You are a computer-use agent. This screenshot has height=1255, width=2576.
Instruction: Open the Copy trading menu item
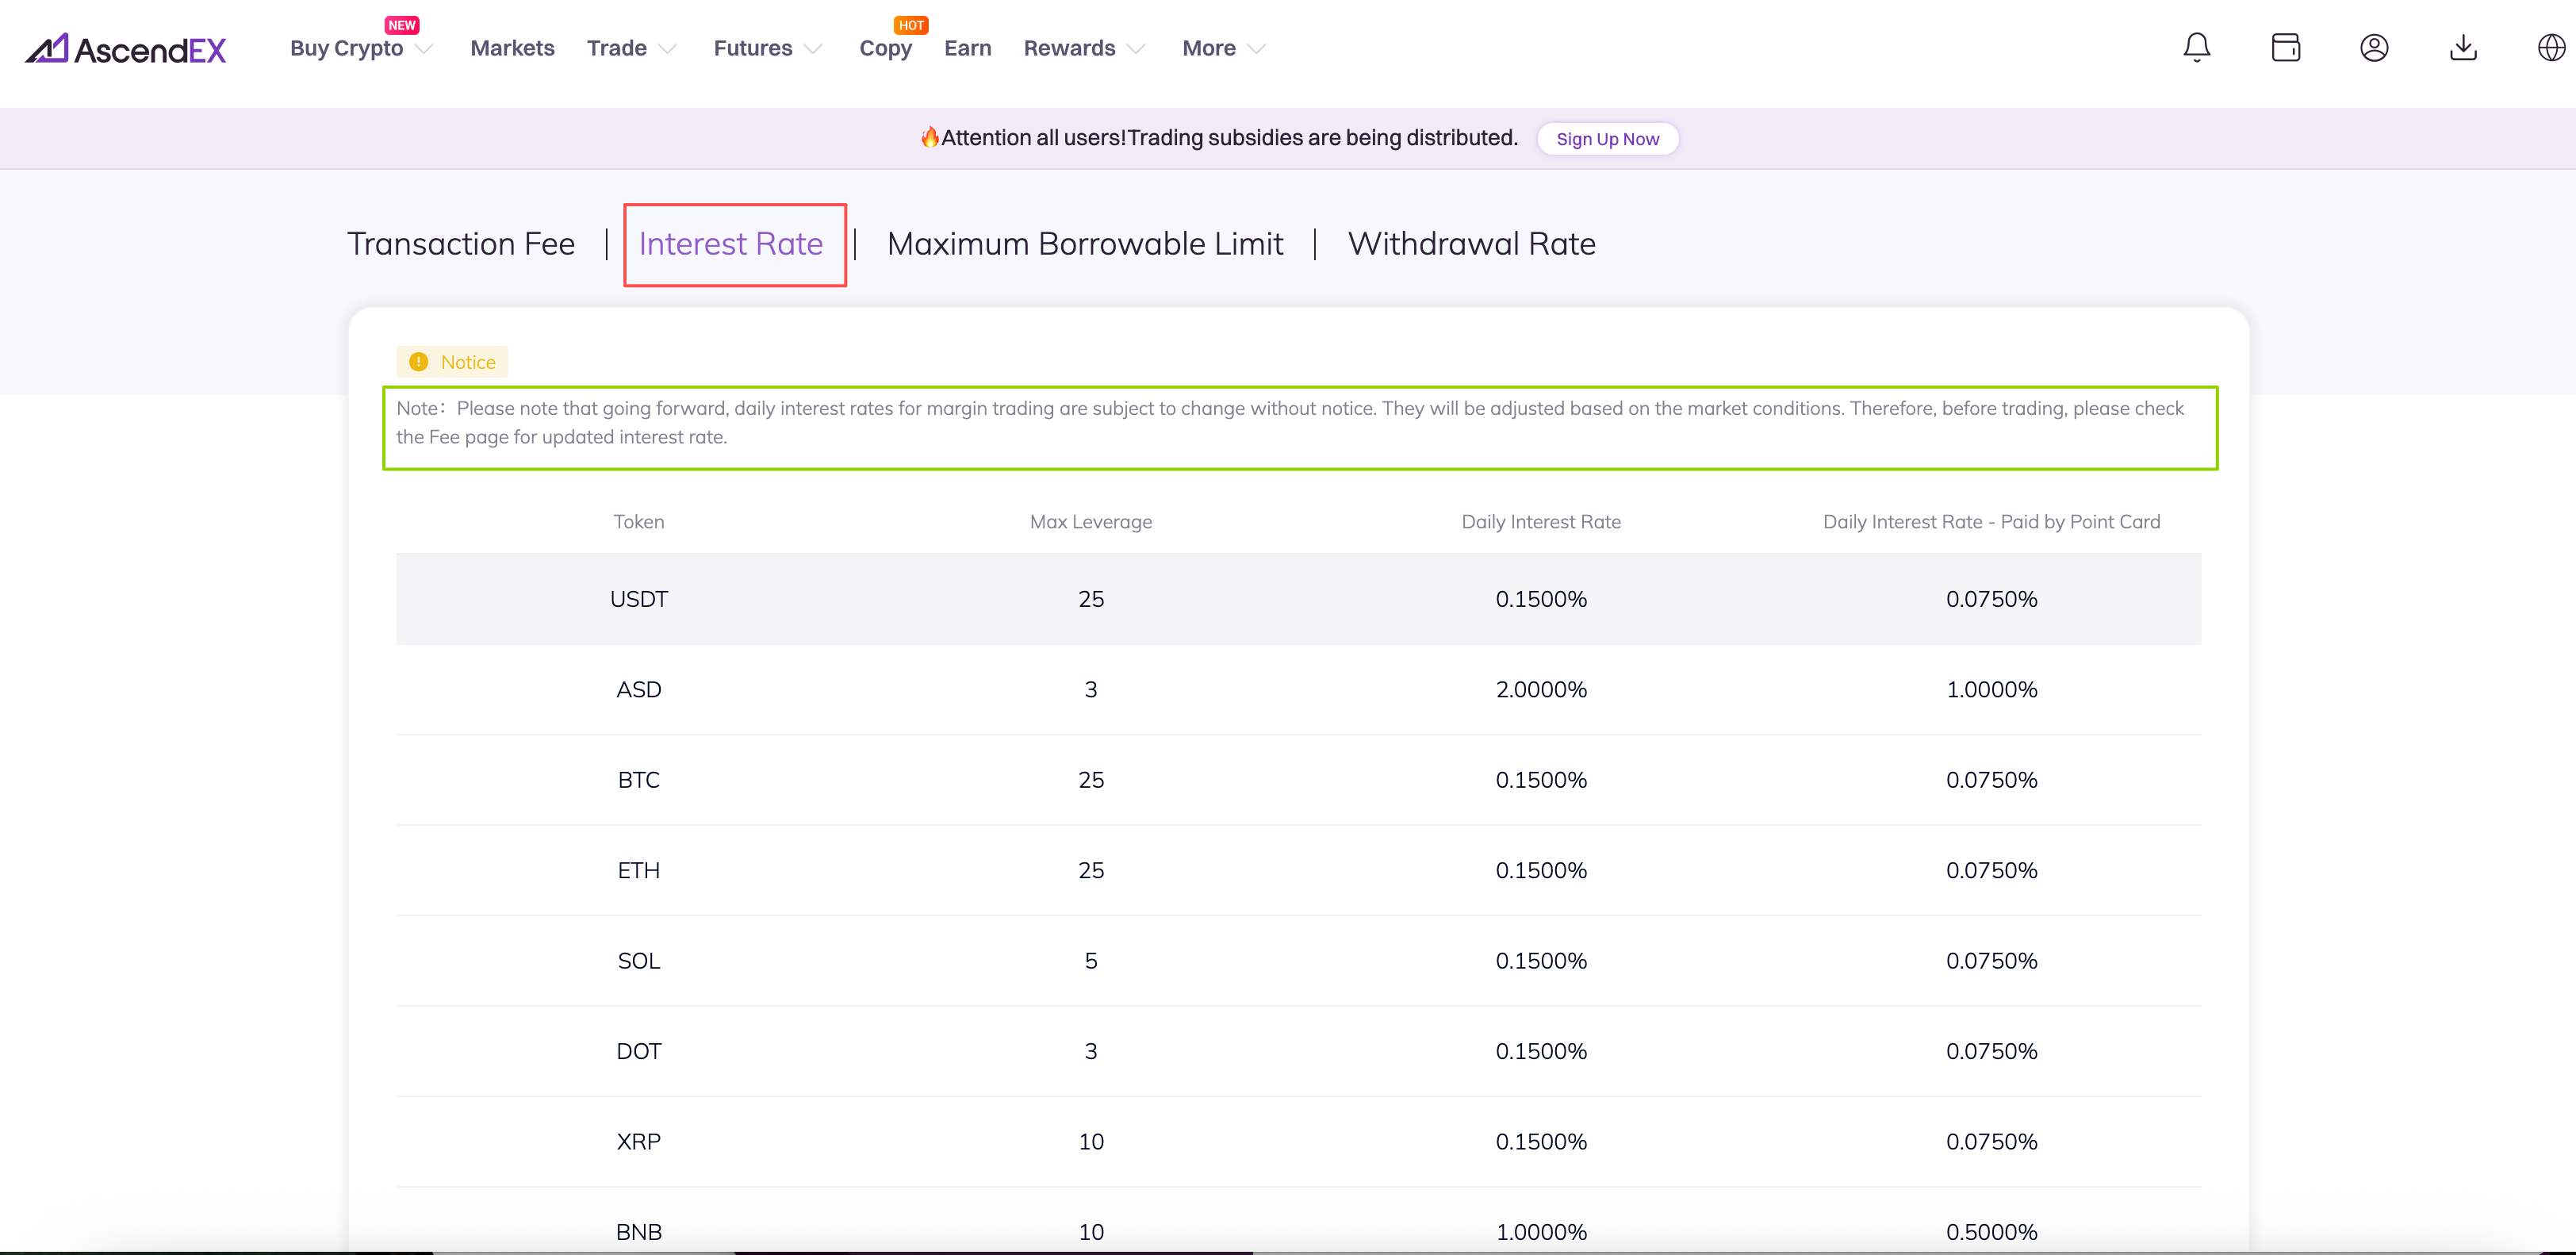pos(885,48)
